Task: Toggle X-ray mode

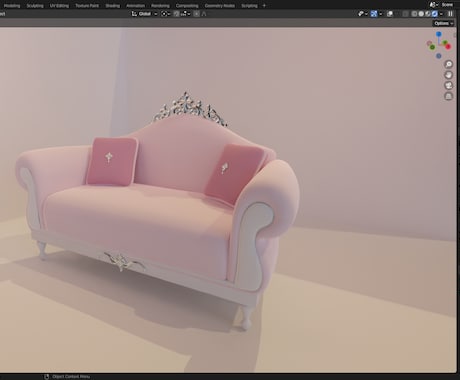Action: [x=405, y=14]
